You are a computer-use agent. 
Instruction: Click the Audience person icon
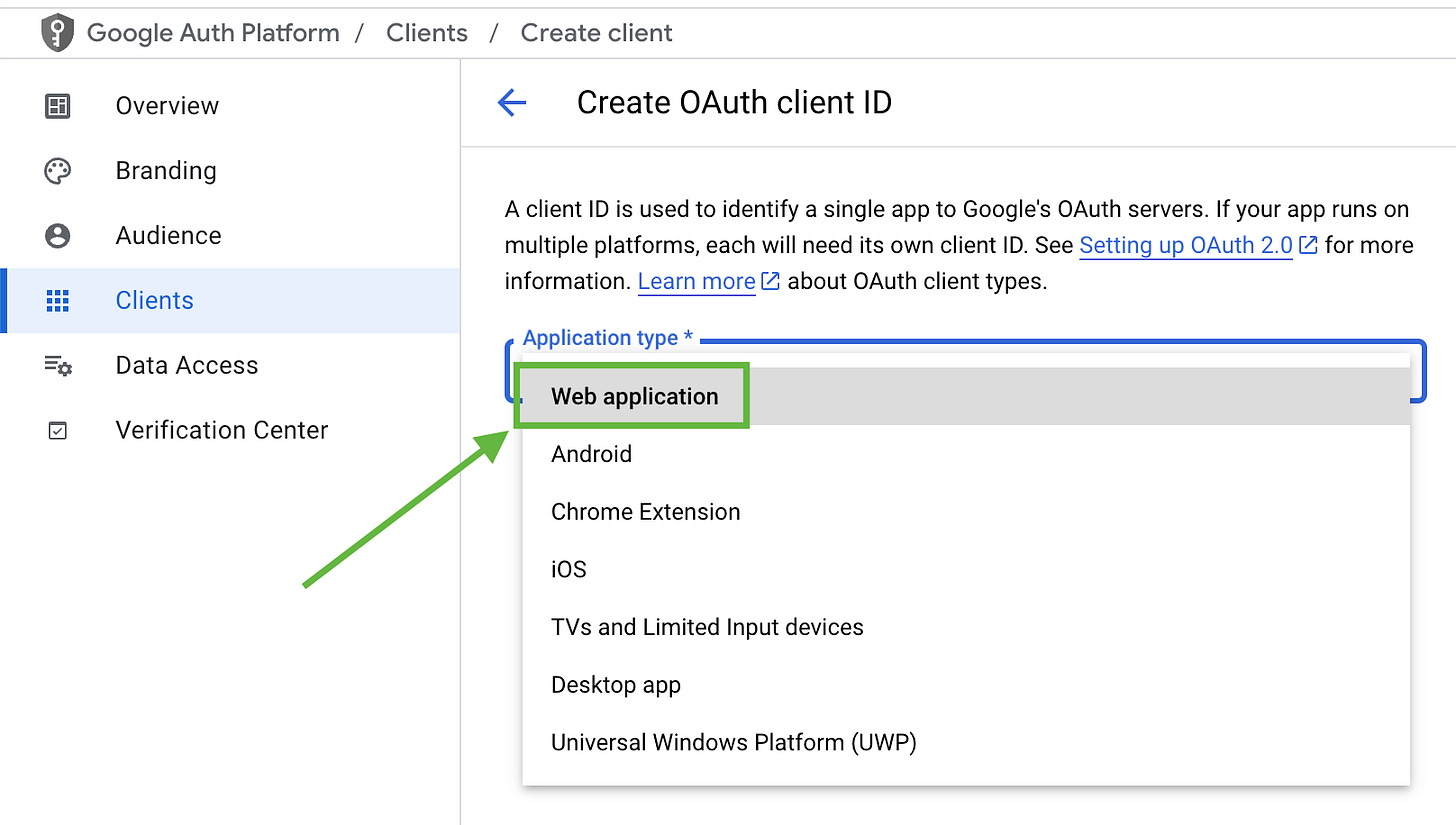[58, 236]
